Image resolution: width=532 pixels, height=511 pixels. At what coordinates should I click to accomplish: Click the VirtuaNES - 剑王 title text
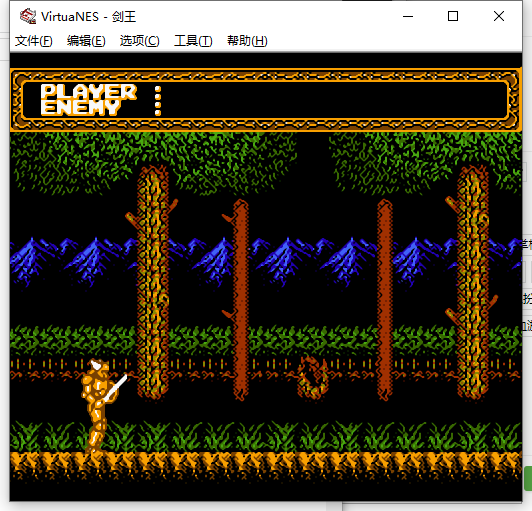(89, 17)
